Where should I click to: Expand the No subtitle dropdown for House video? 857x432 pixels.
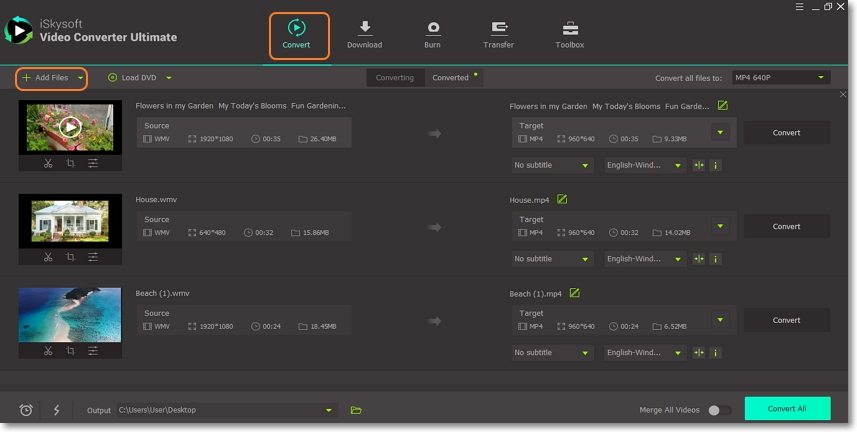click(553, 259)
